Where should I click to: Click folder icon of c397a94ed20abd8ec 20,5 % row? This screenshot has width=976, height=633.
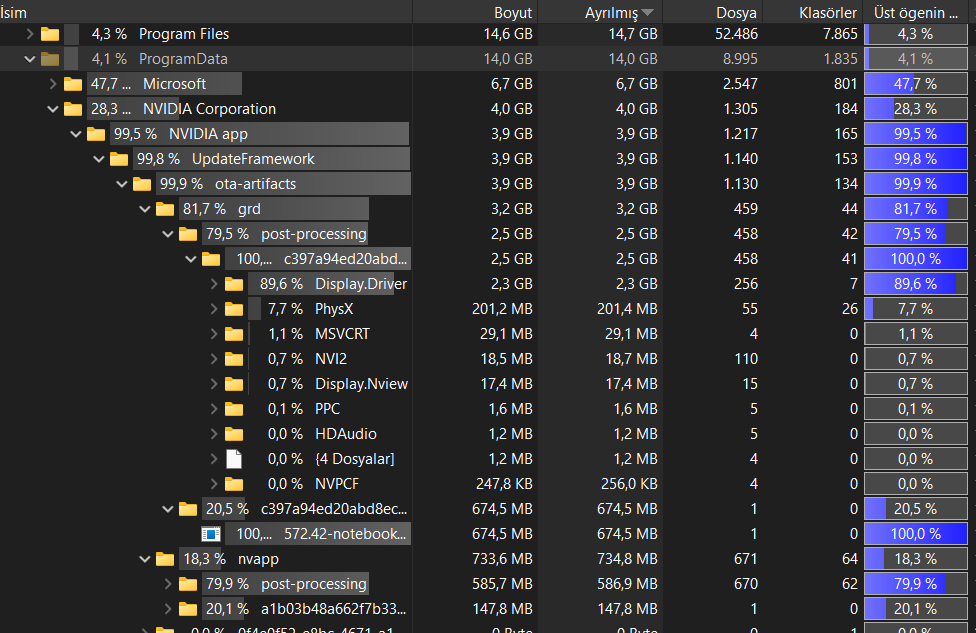188,509
